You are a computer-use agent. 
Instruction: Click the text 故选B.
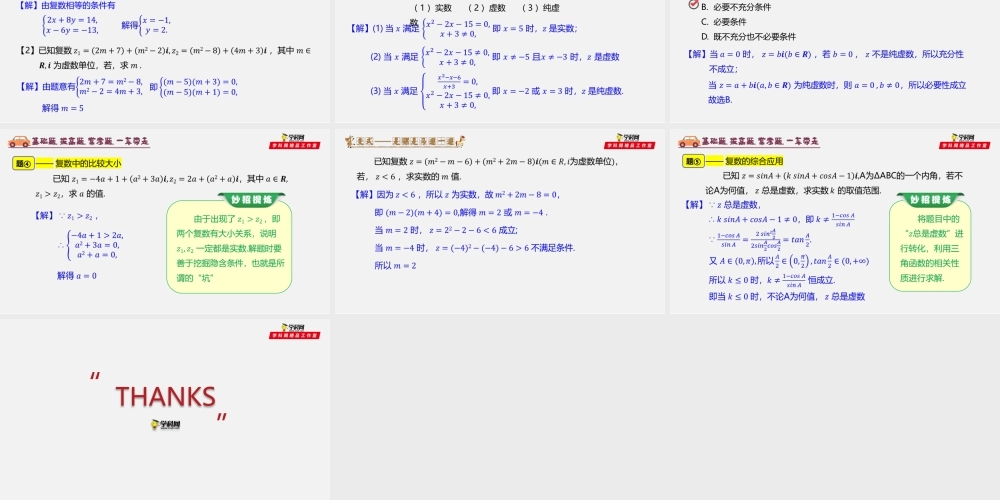pos(720,99)
